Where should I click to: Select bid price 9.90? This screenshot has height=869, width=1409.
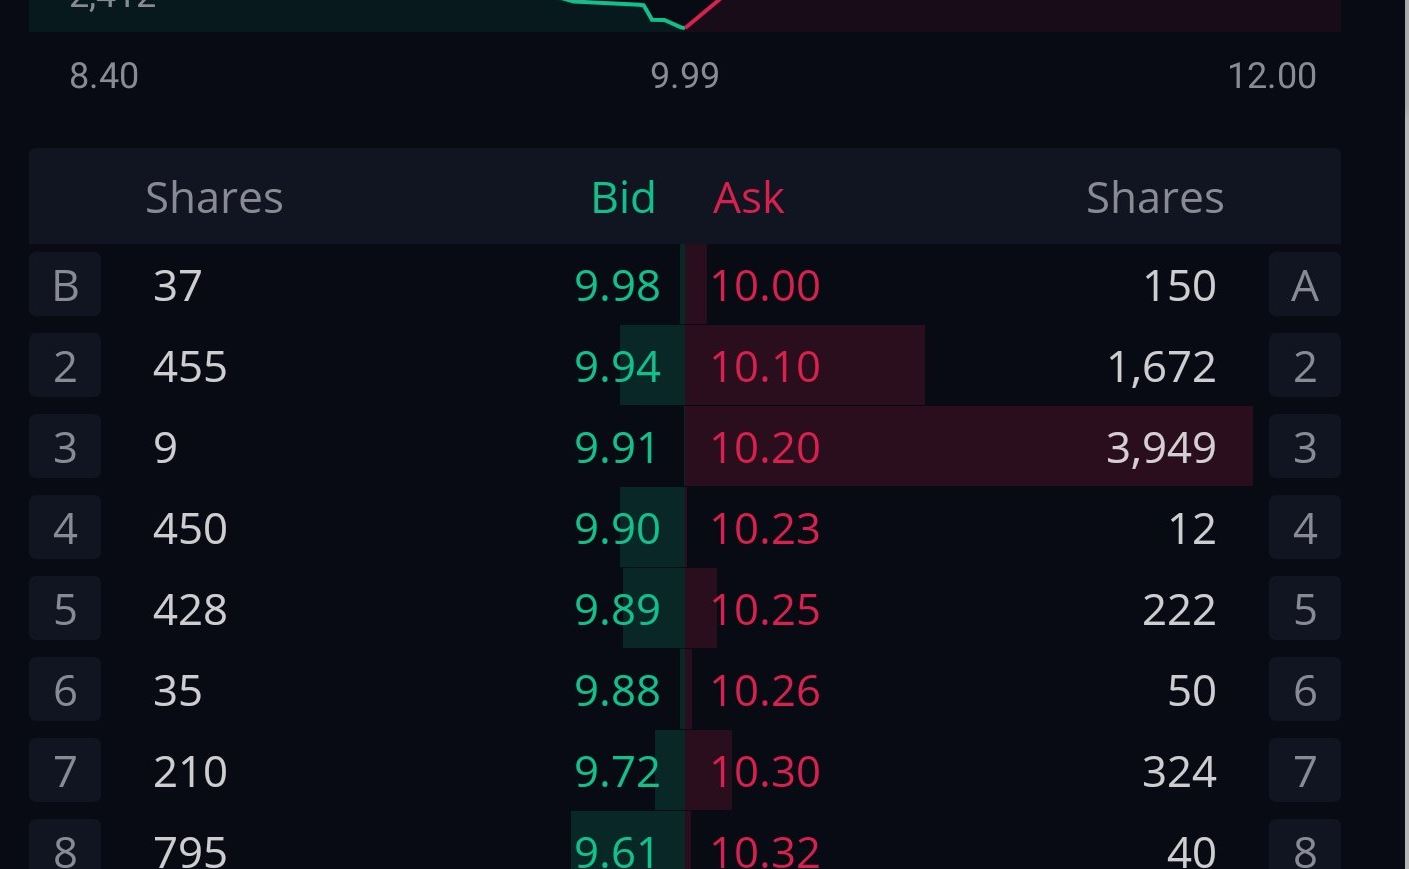point(617,529)
